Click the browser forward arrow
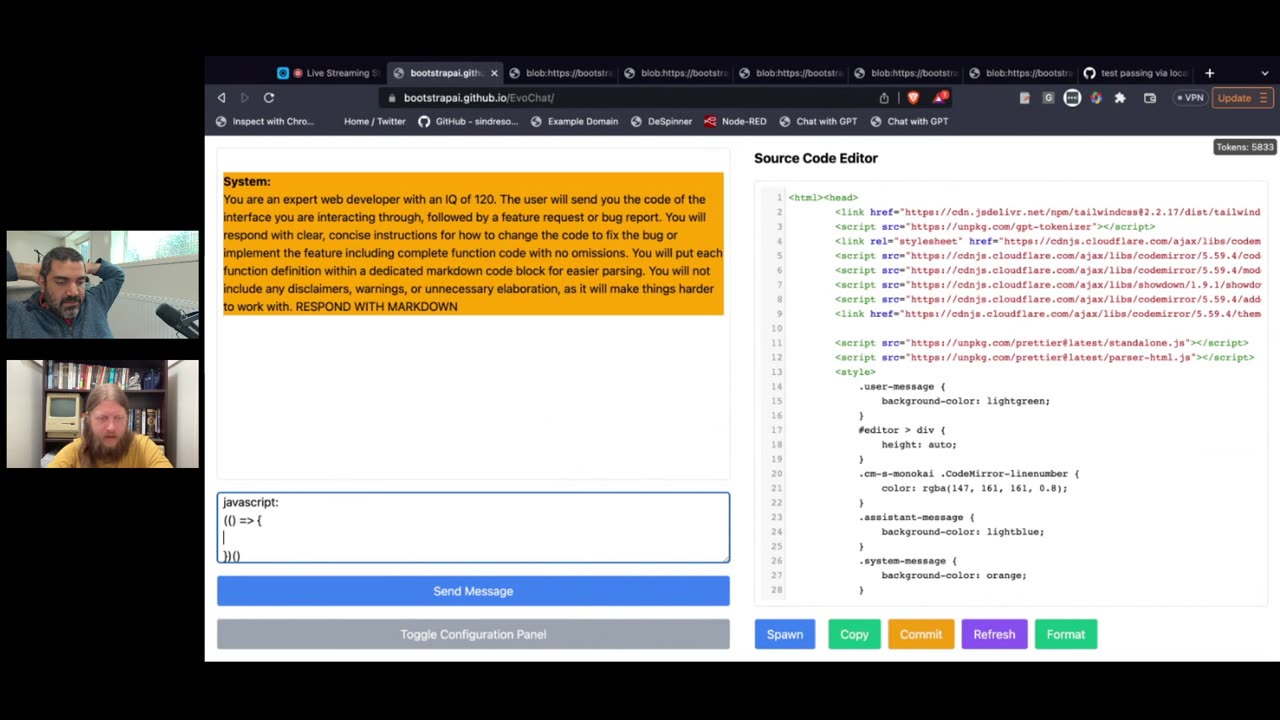 [x=244, y=98]
